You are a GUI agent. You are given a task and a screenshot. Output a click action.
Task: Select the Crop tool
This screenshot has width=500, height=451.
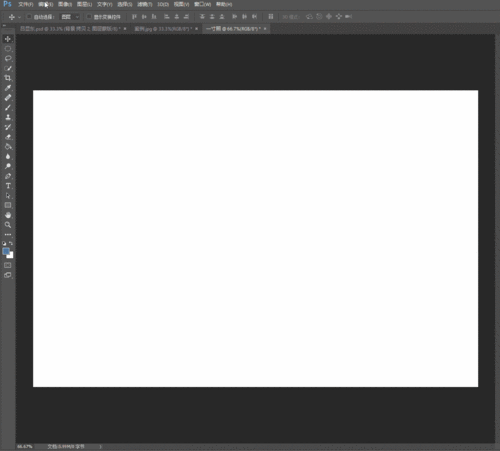pyautogui.click(x=8, y=78)
